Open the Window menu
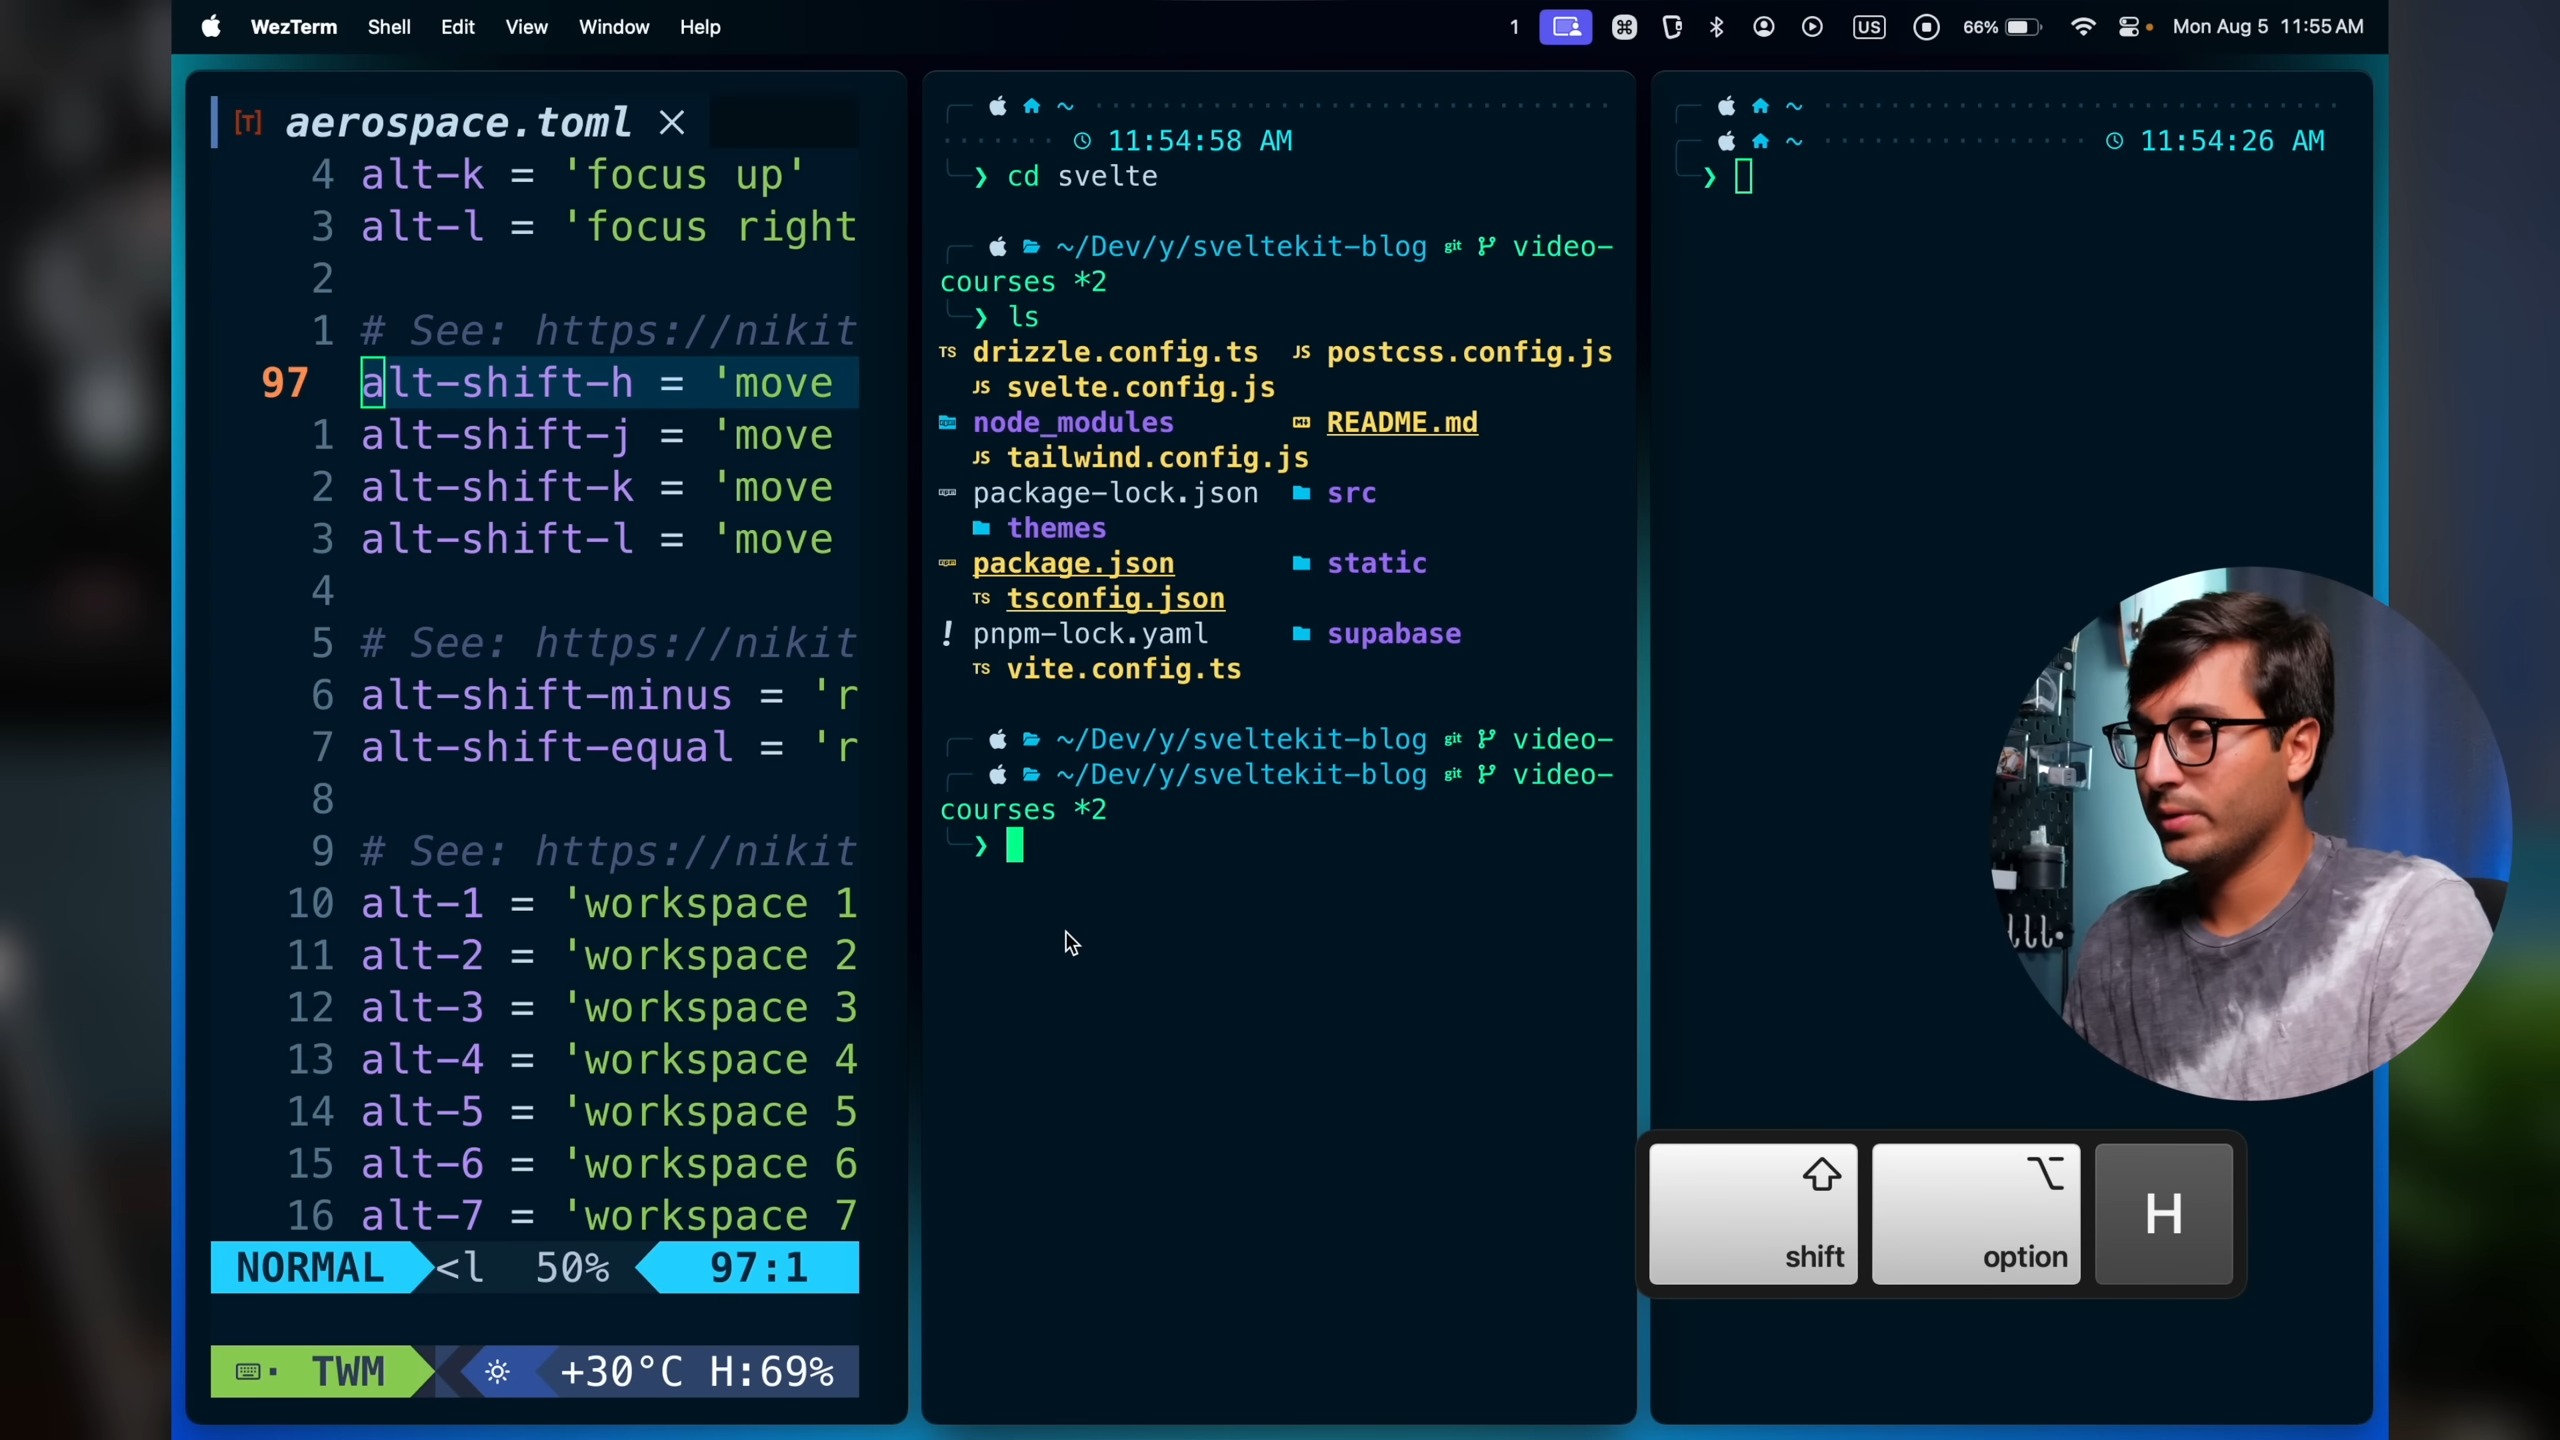The image size is (2560, 1440). click(613, 27)
